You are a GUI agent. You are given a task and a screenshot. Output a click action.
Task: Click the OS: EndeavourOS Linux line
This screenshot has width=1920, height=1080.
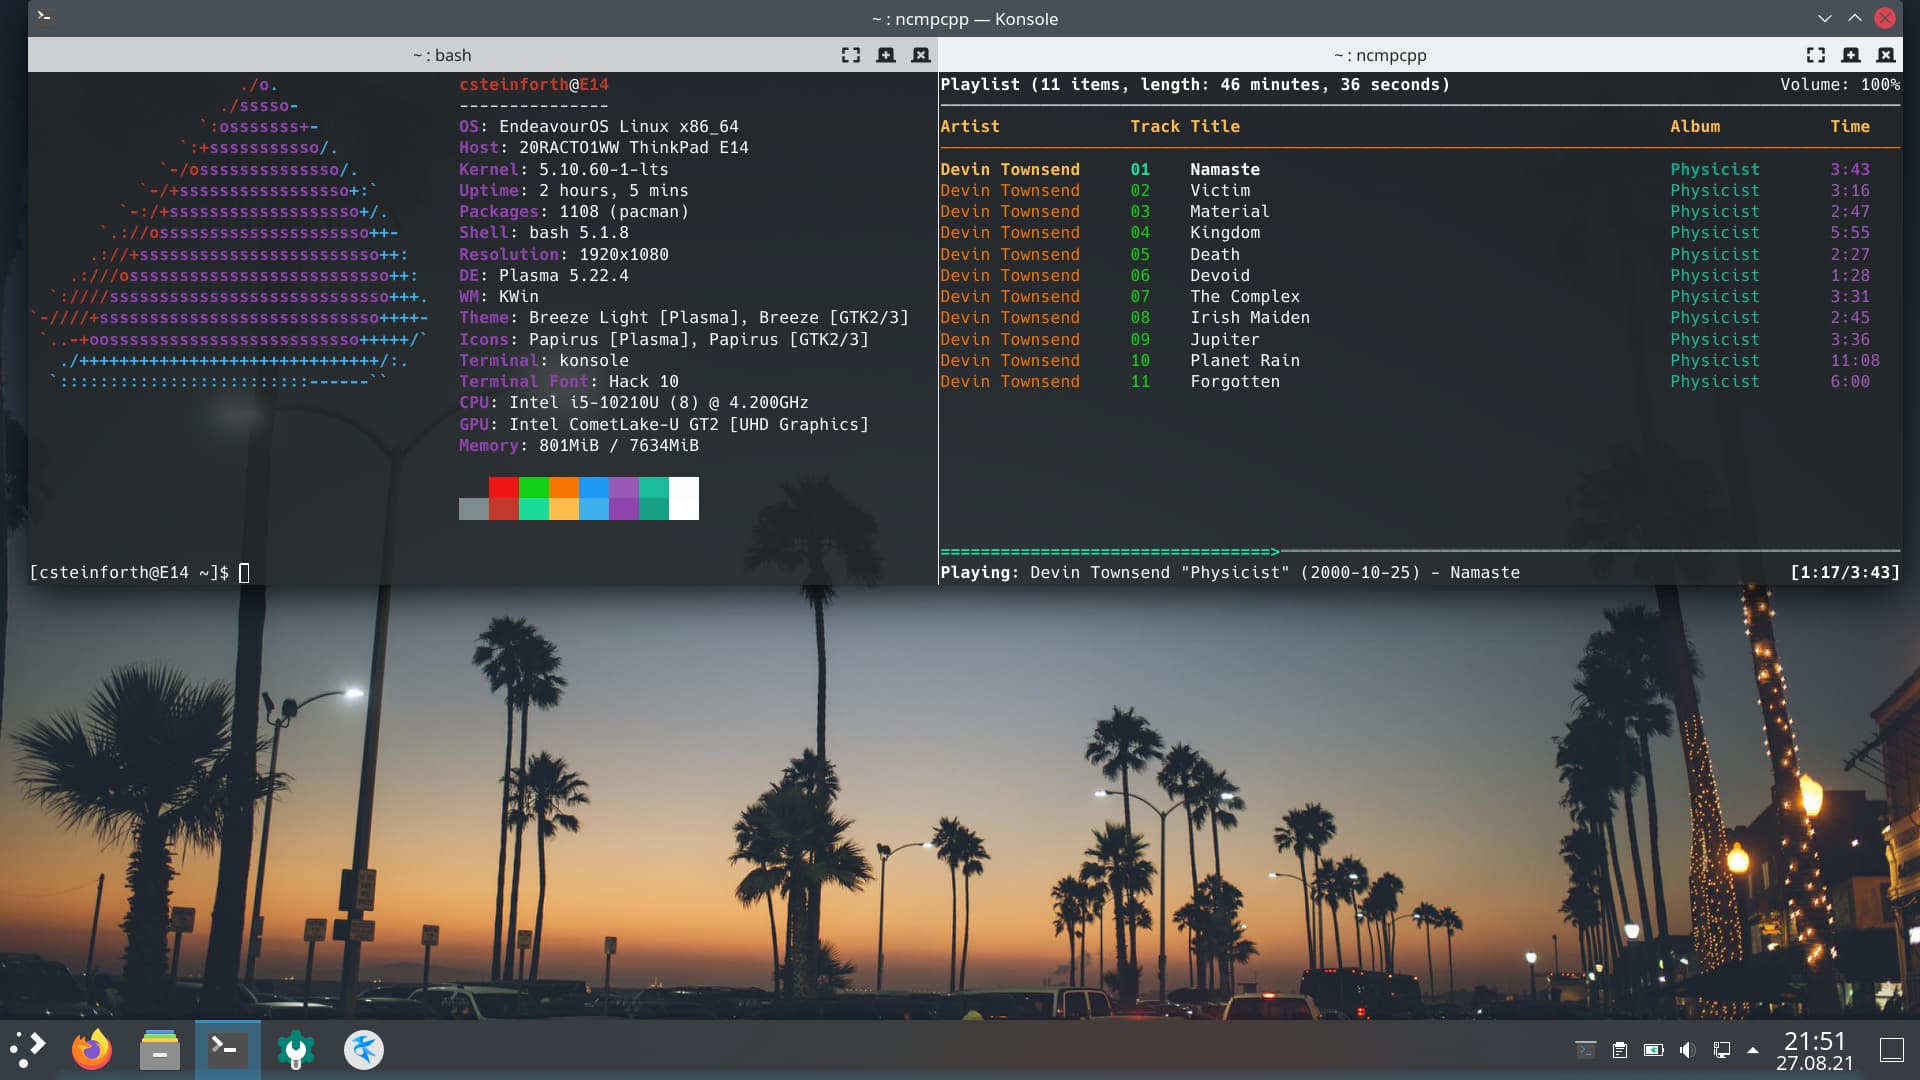pyautogui.click(x=599, y=126)
